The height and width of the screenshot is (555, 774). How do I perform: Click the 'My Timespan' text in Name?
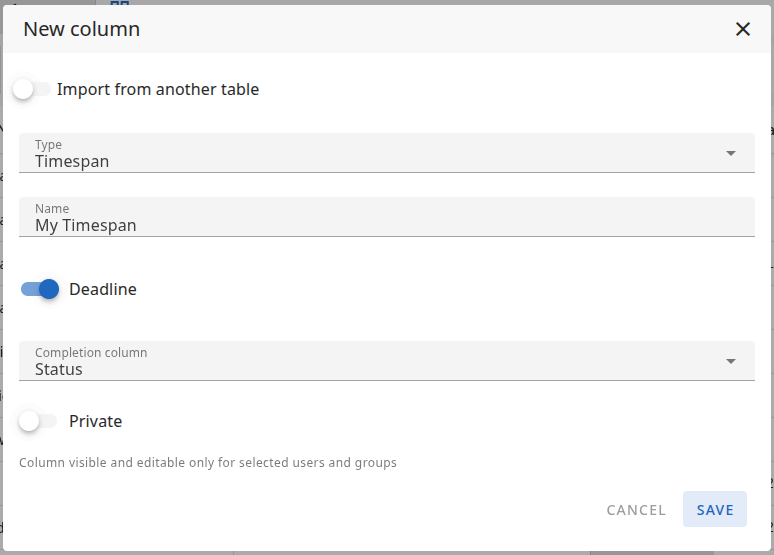[86, 225]
